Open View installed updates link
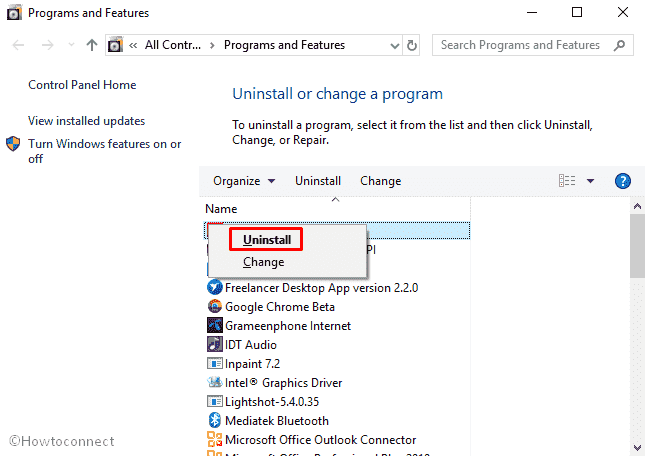 [x=86, y=121]
